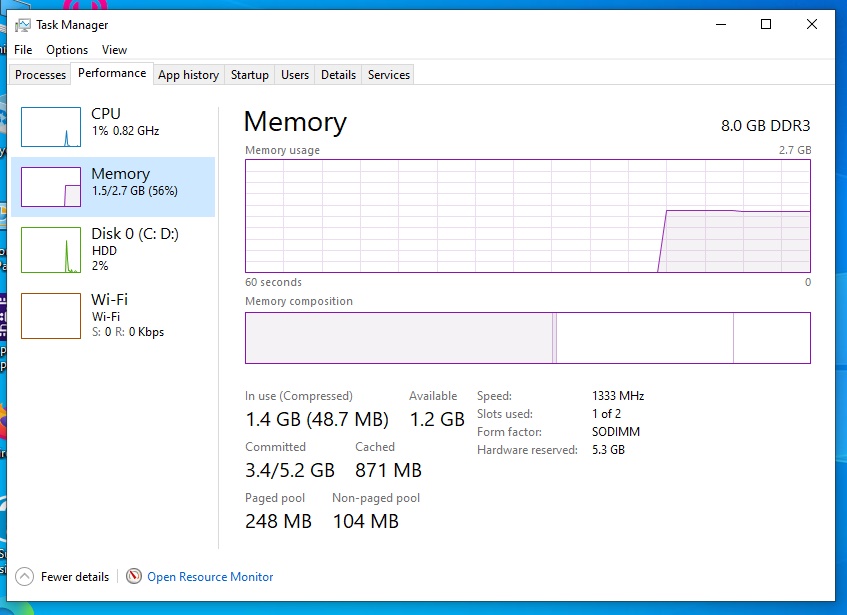Maximize the Task Manager window

click(x=766, y=24)
